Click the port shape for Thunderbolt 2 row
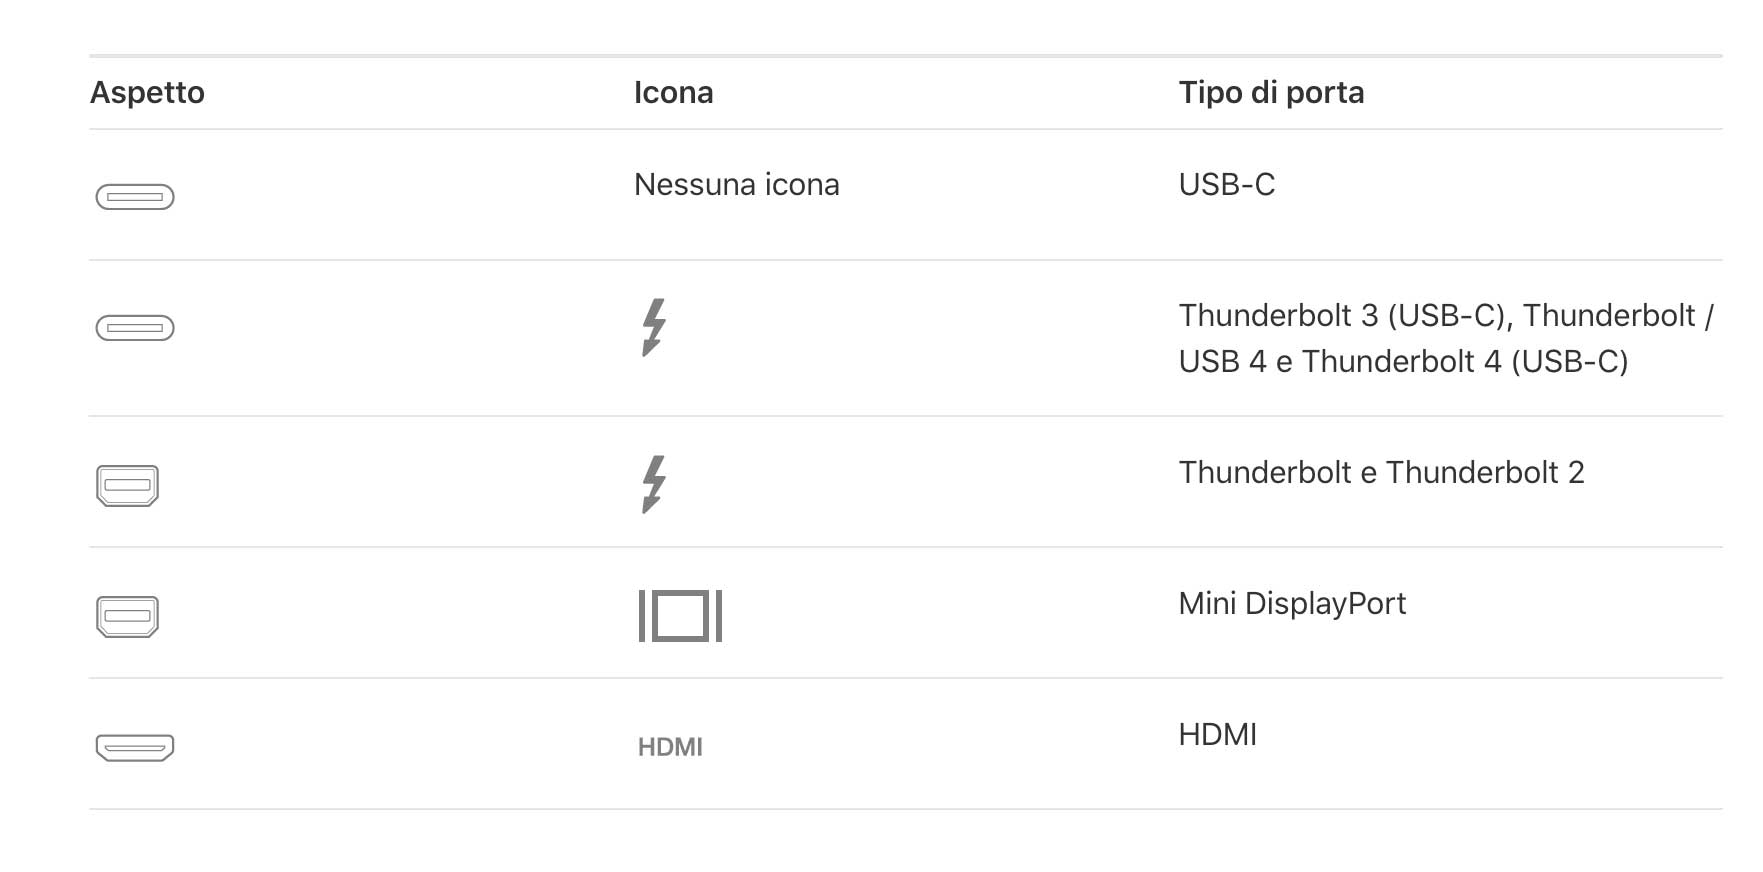Viewport: 1763px width, 872px height. tap(127, 486)
